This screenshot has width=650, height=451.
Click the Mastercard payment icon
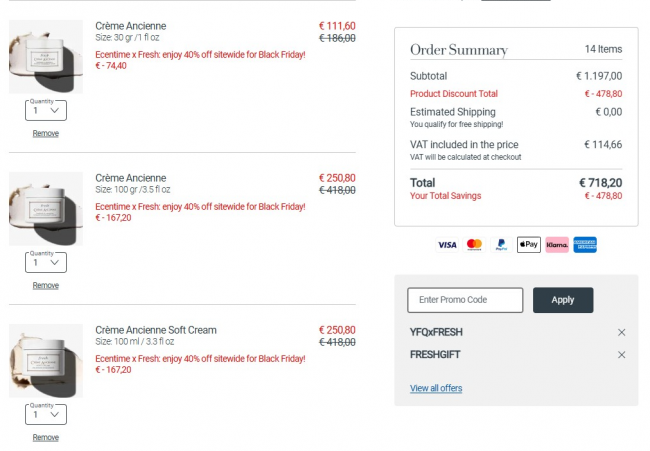tap(474, 244)
